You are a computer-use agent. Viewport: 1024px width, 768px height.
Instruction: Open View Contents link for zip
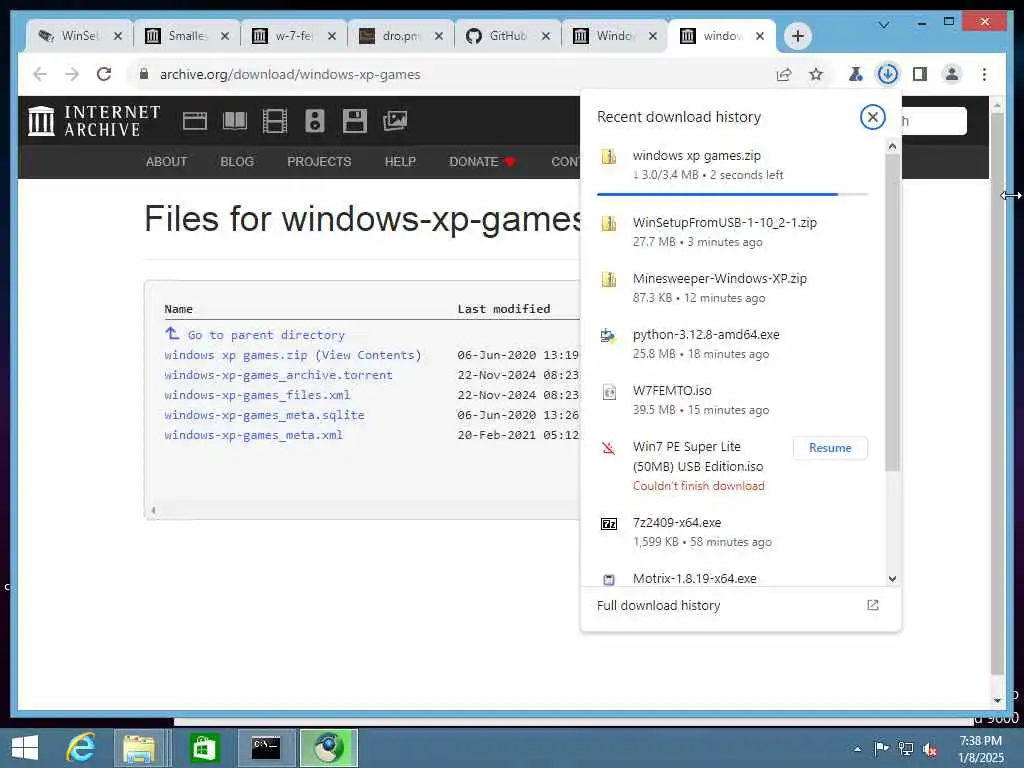pos(368,355)
